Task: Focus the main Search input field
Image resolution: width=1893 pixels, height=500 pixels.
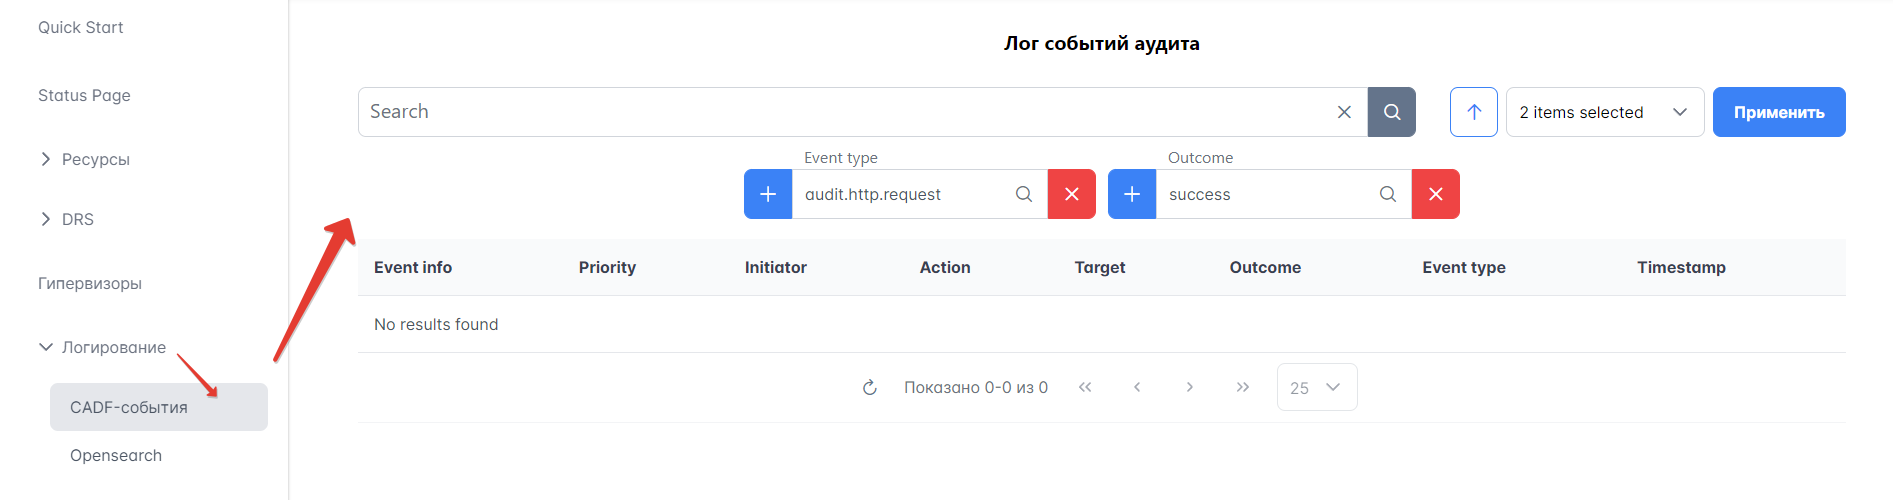Action: [x=840, y=112]
